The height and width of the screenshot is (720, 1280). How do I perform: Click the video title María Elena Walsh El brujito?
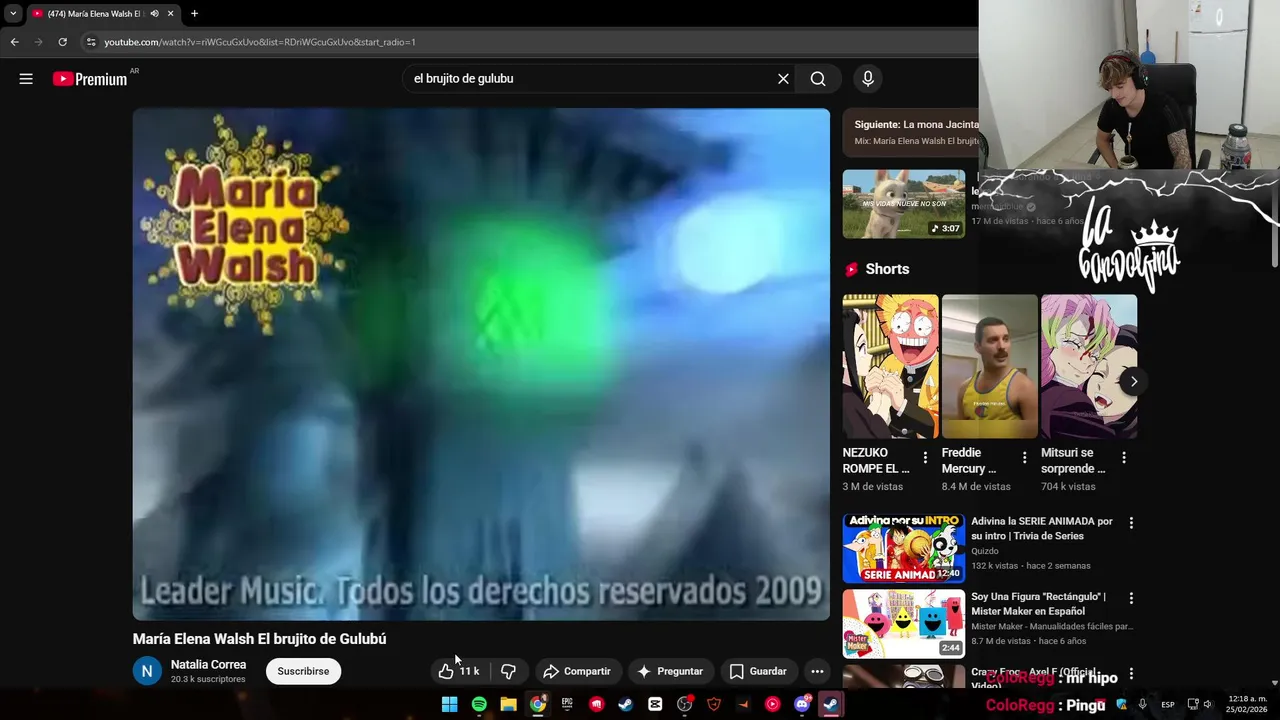(260, 638)
